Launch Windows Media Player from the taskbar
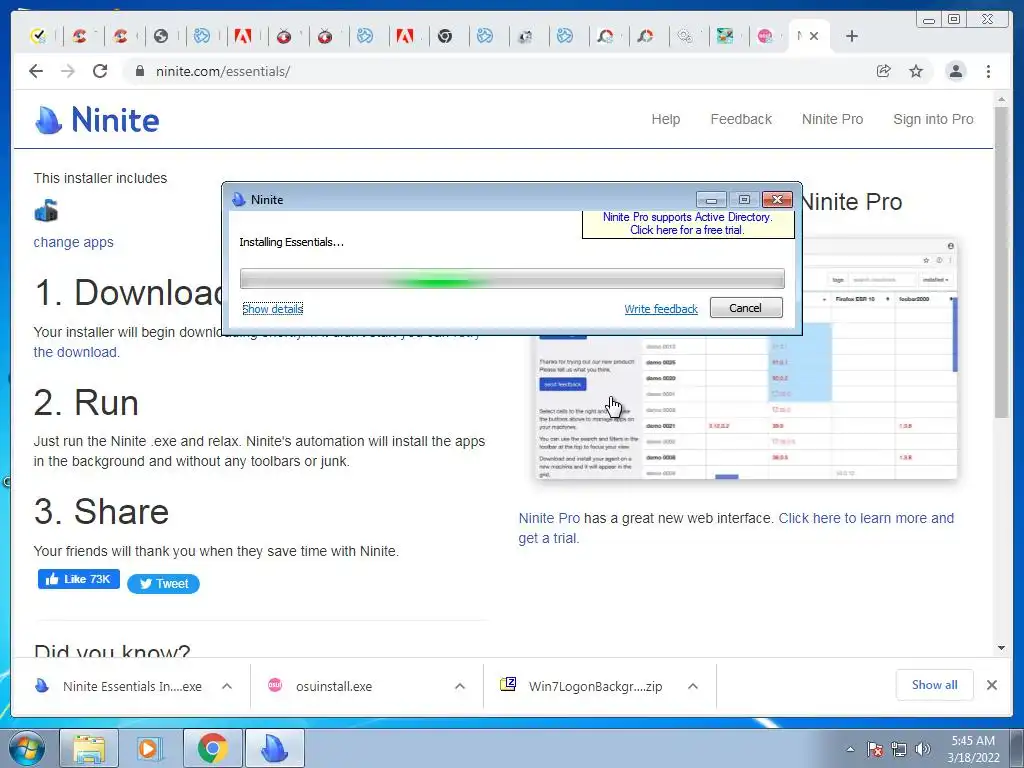The height and width of the screenshot is (768, 1024). point(149,748)
